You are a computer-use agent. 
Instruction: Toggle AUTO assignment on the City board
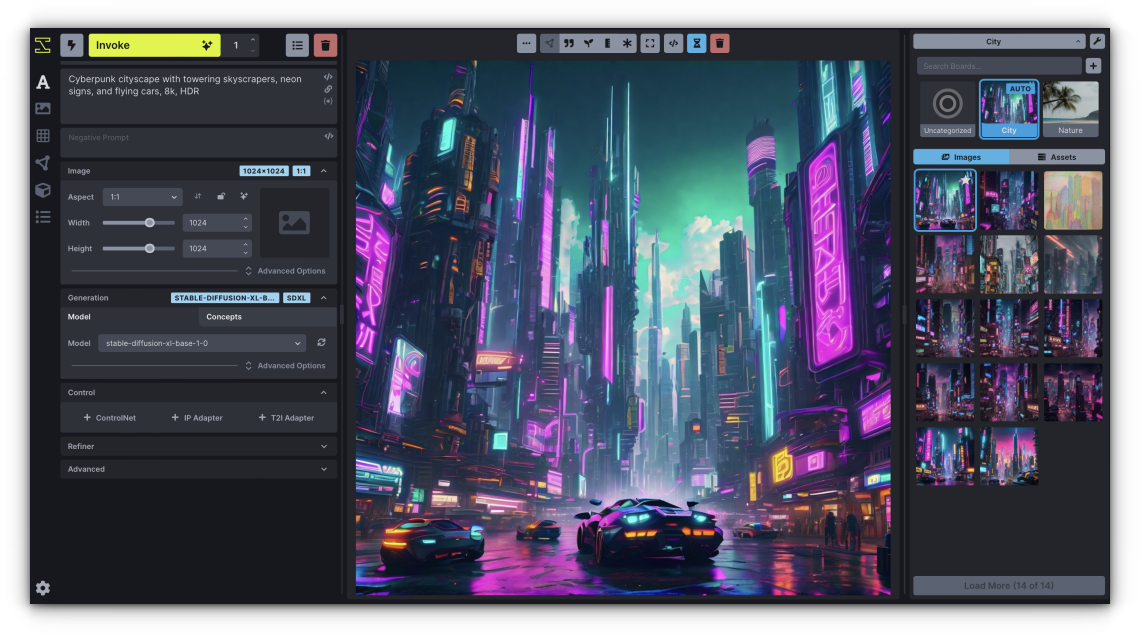[1020, 89]
